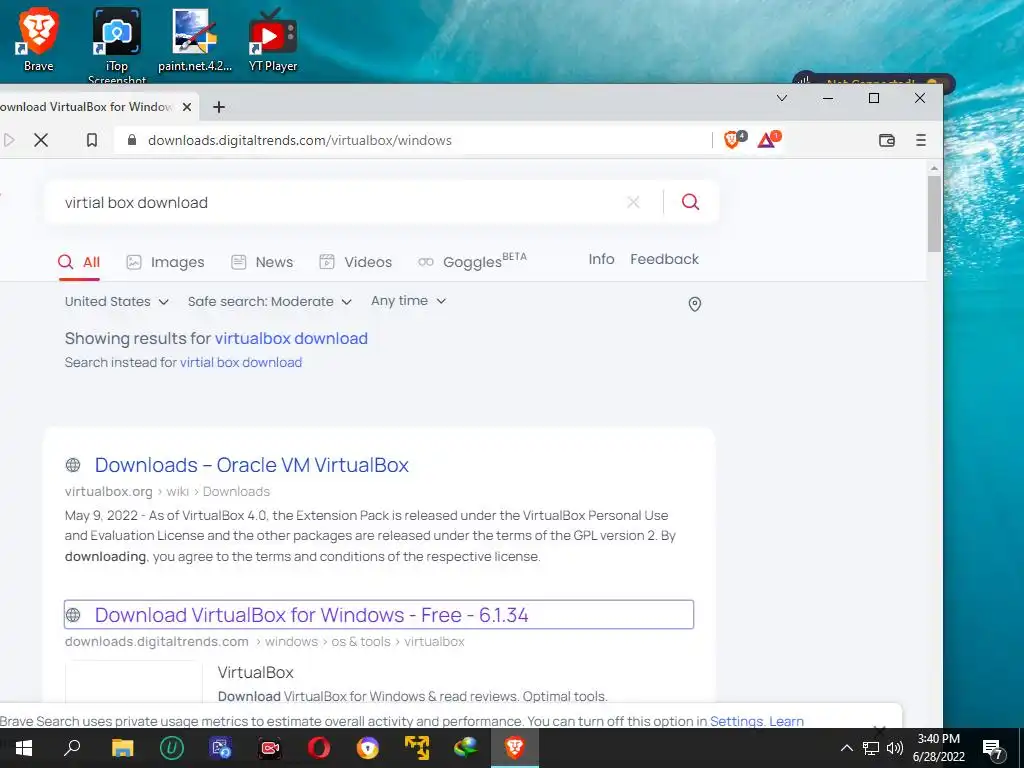This screenshot has width=1024, height=768.
Task: Bookmark this page
Action: tap(92, 140)
